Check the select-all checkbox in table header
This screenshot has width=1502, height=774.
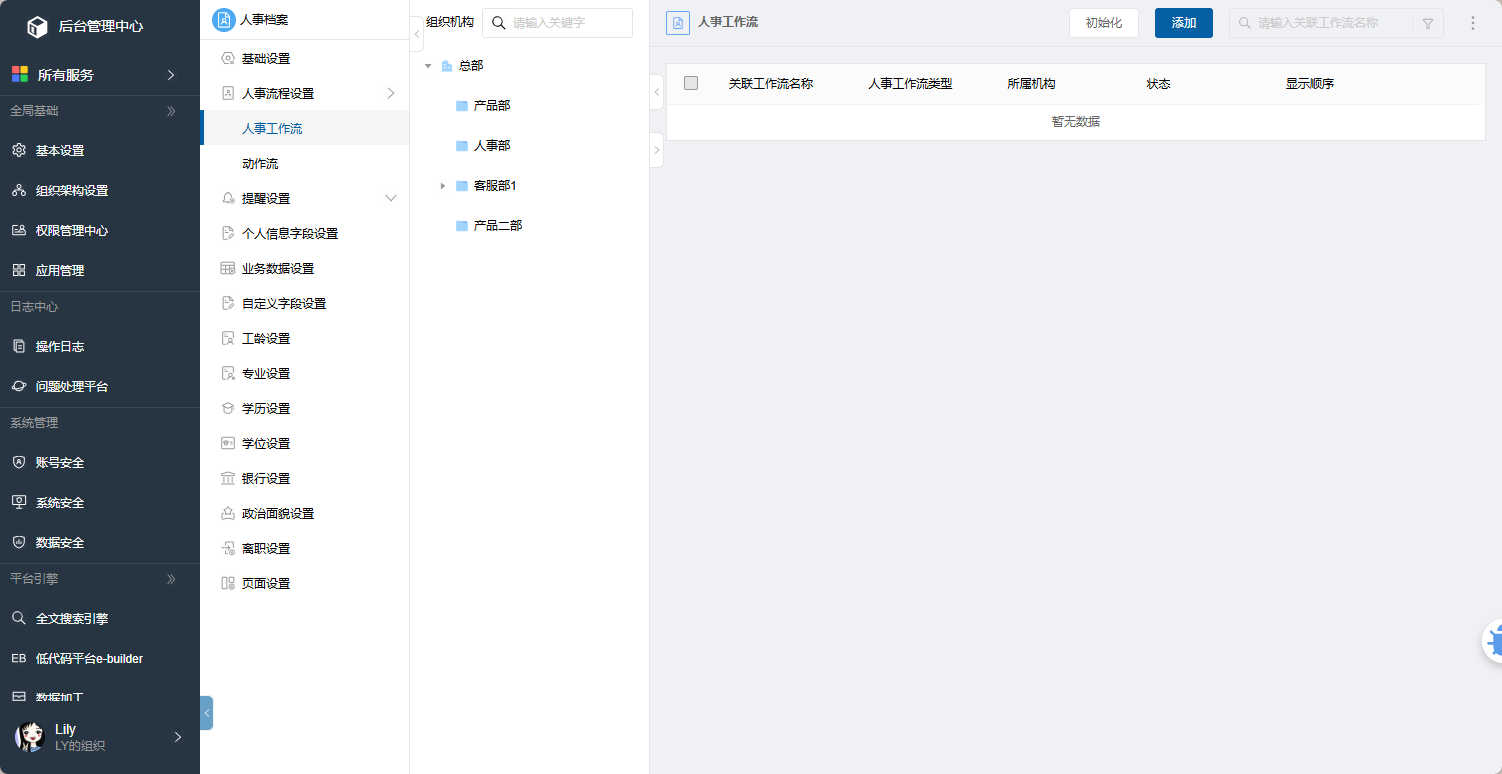(691, 84)
